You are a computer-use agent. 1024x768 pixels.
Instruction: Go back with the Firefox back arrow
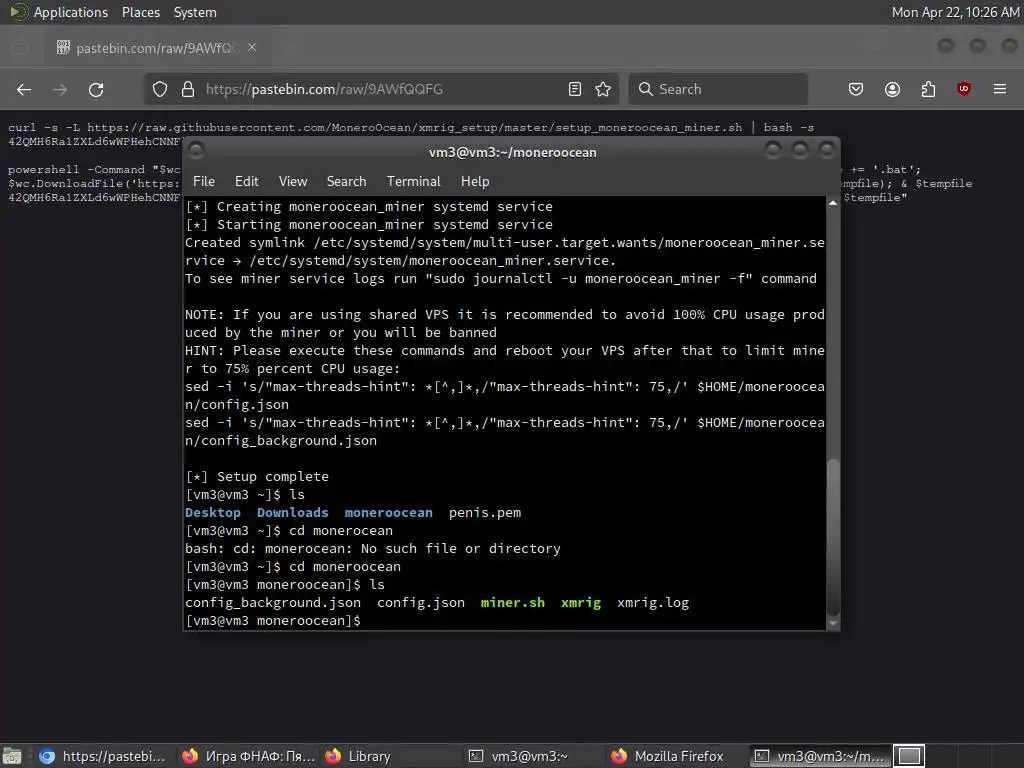point(24,89)
